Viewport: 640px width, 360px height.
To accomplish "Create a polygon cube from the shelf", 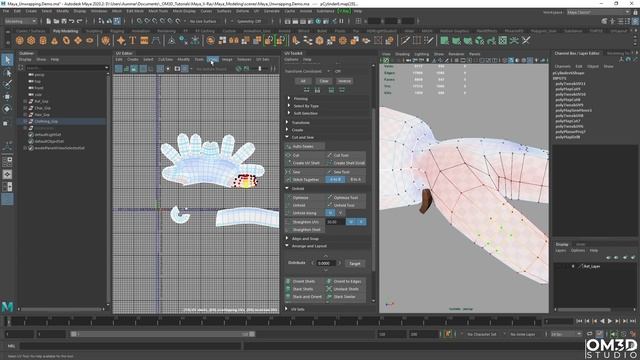I will (31, 40).
